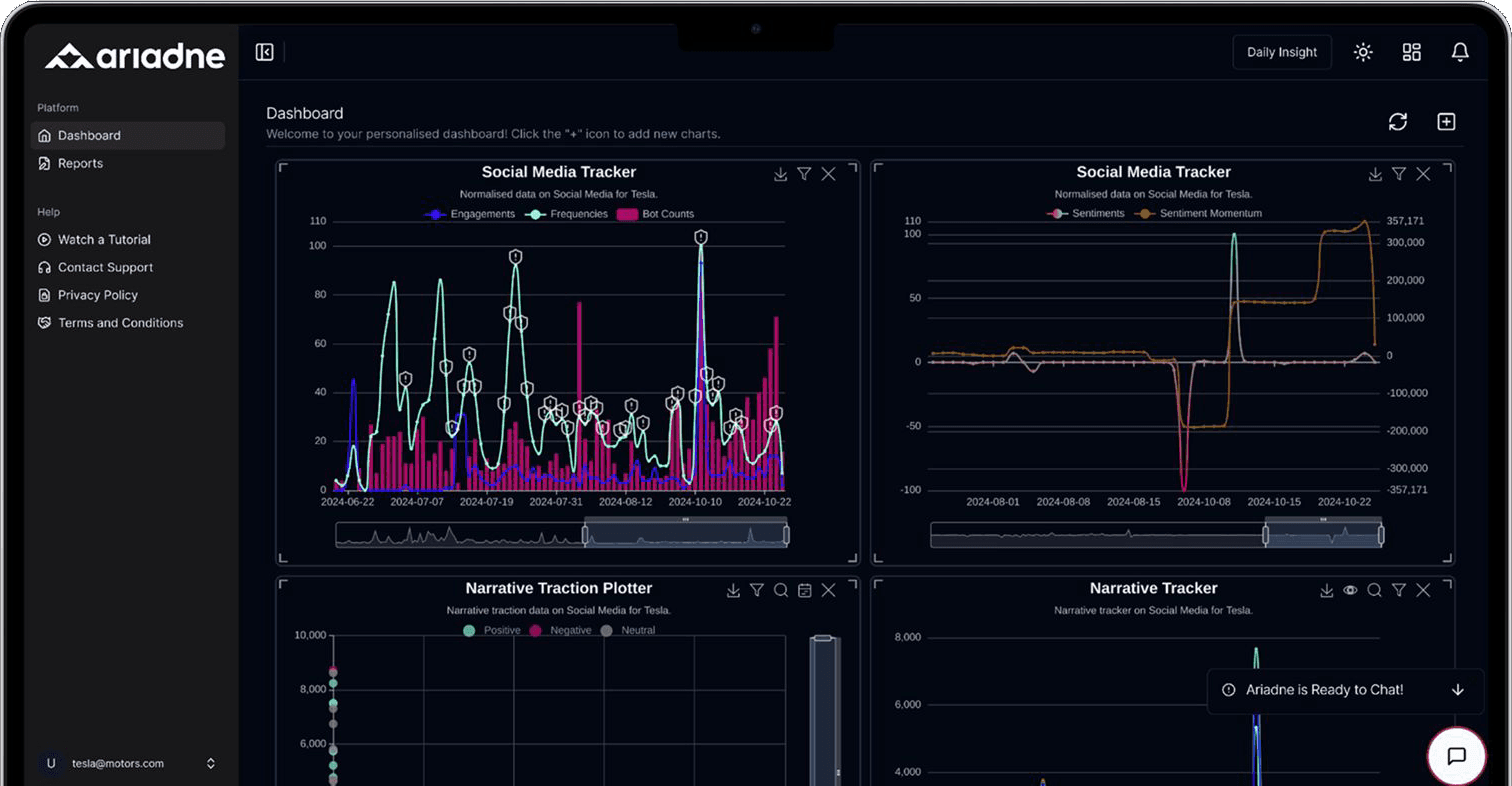Toggle the Bot Counts legend series
Image resolution: width=1512 pixels, height=786 pixels.
656,214
